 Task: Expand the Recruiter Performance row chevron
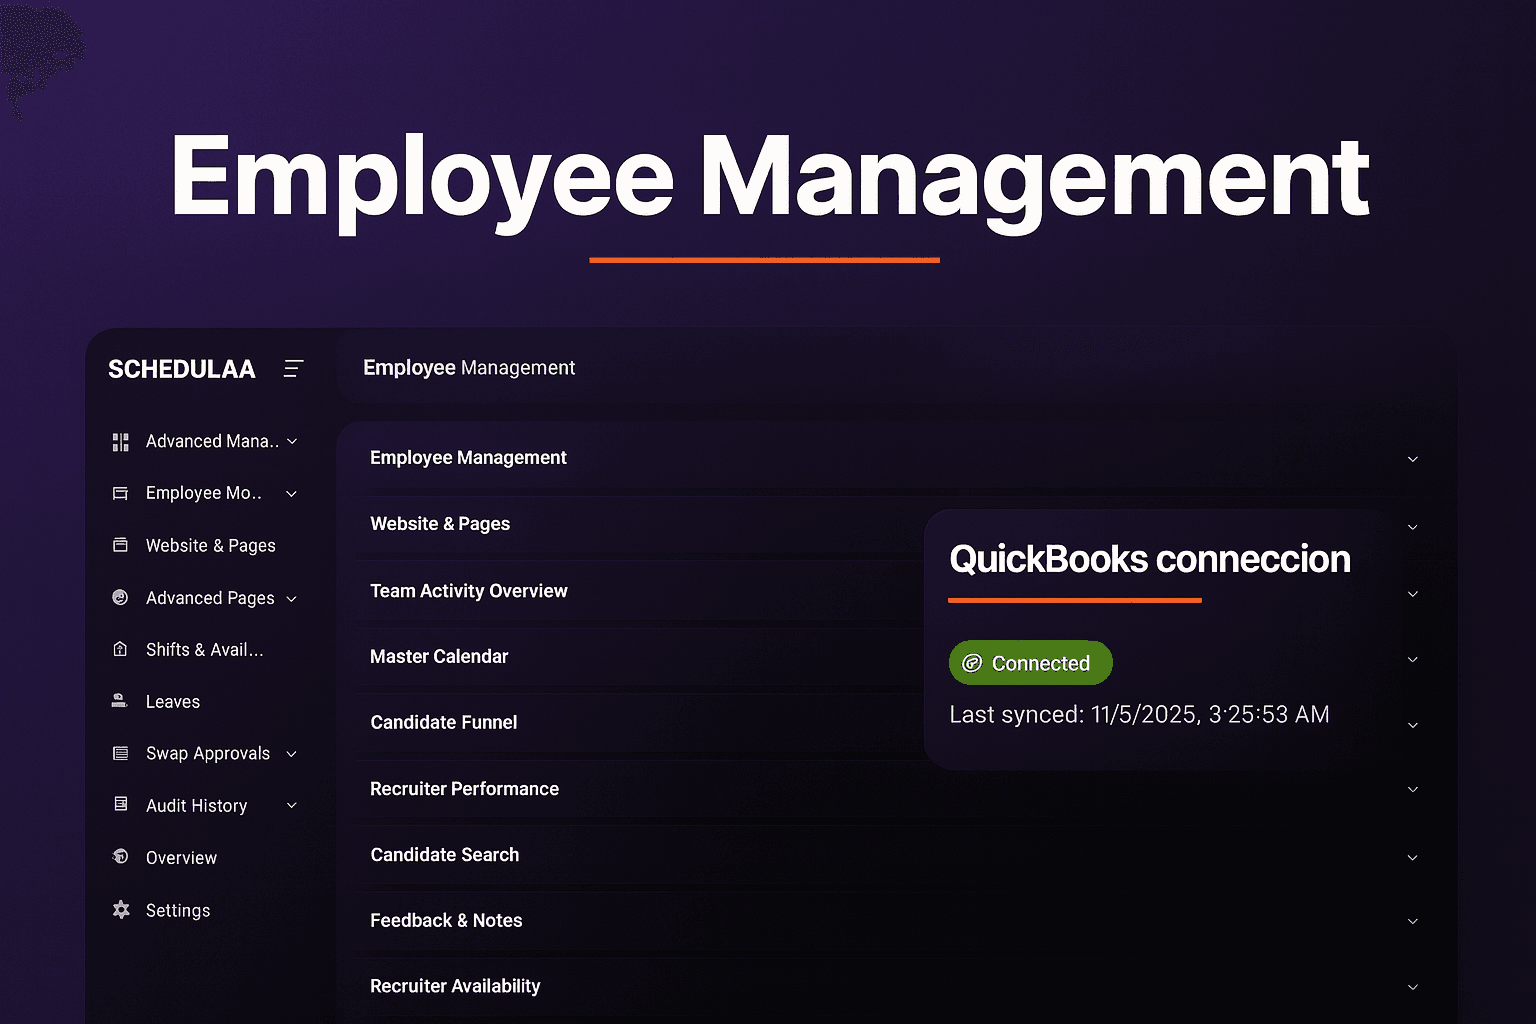[x=1413, y=789]
